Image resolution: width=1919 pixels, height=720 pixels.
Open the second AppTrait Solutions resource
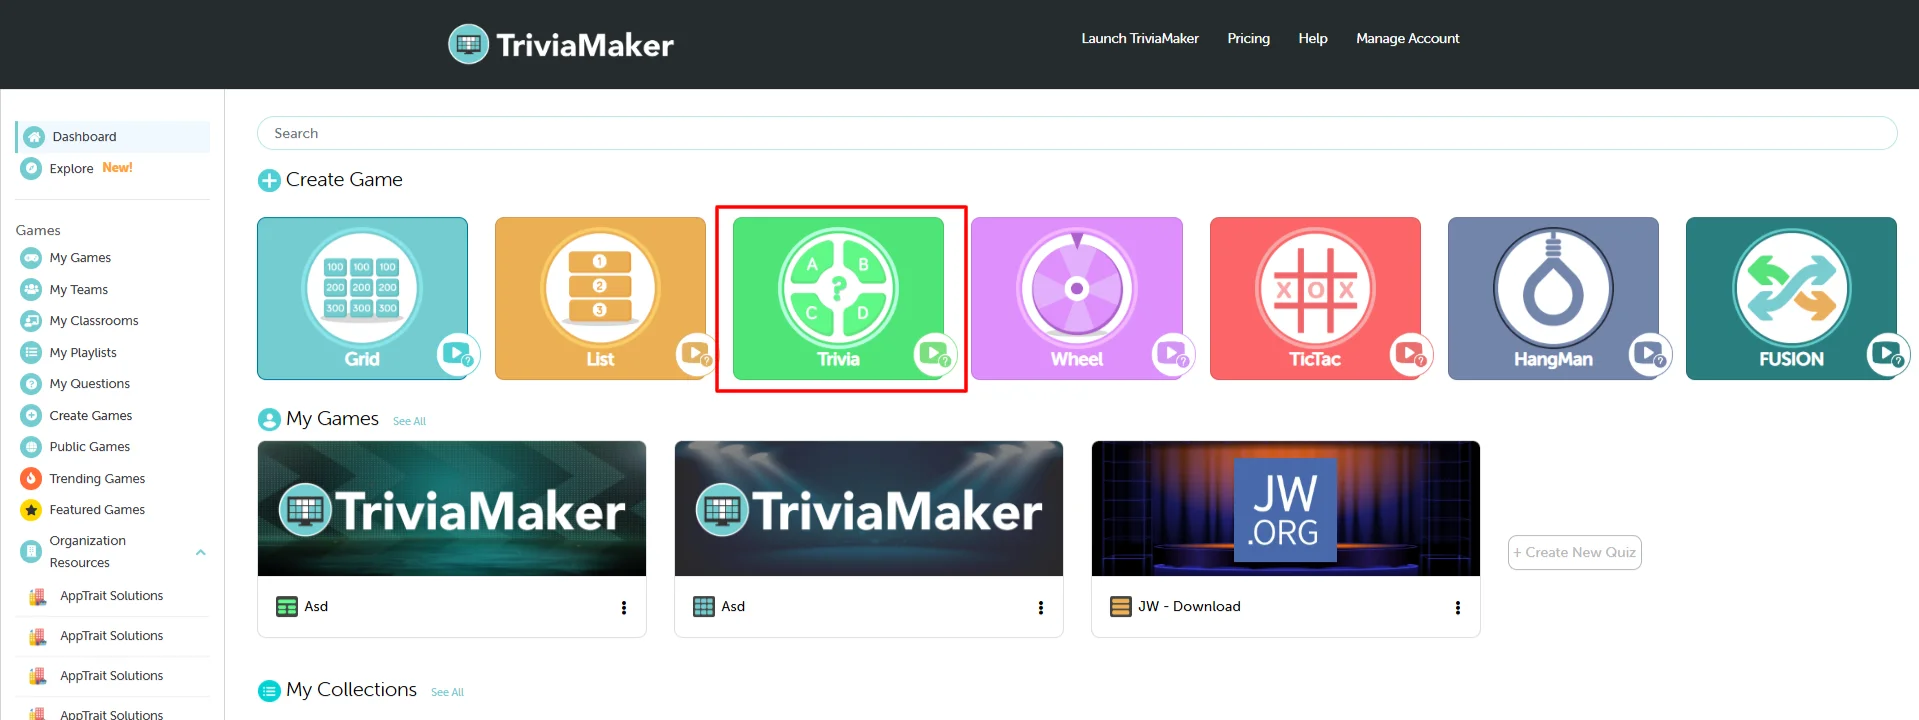click(x=111, y=636)
